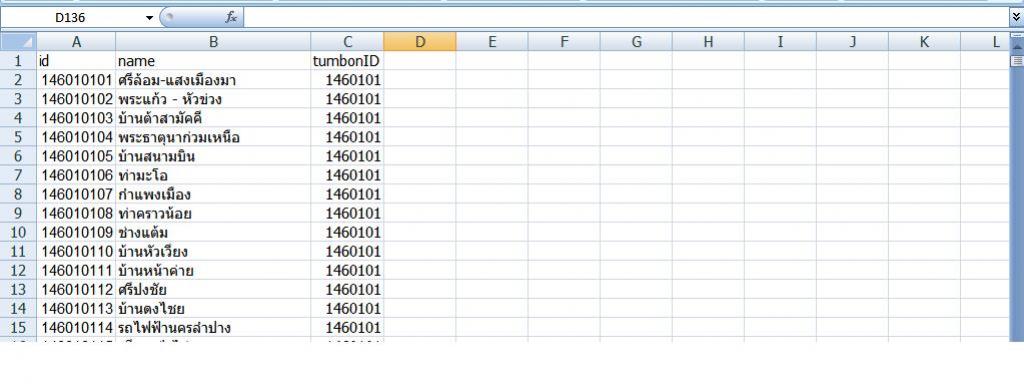Click cell containing 146010107
This screenshot has width=1024, height=384.
[76, 194]
